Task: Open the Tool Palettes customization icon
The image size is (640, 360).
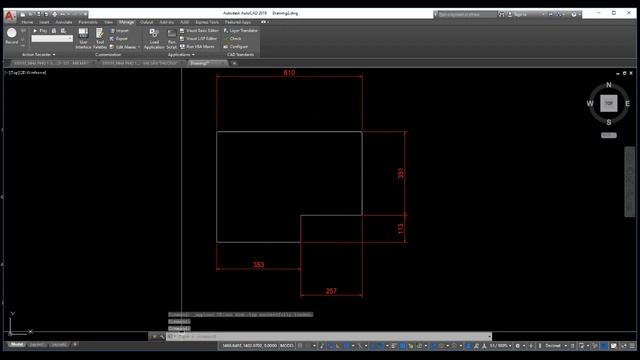Action: click(100, 39)
